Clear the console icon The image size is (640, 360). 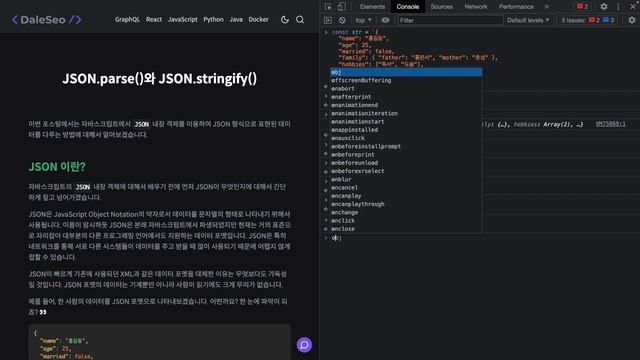click(x=342, y=20)
